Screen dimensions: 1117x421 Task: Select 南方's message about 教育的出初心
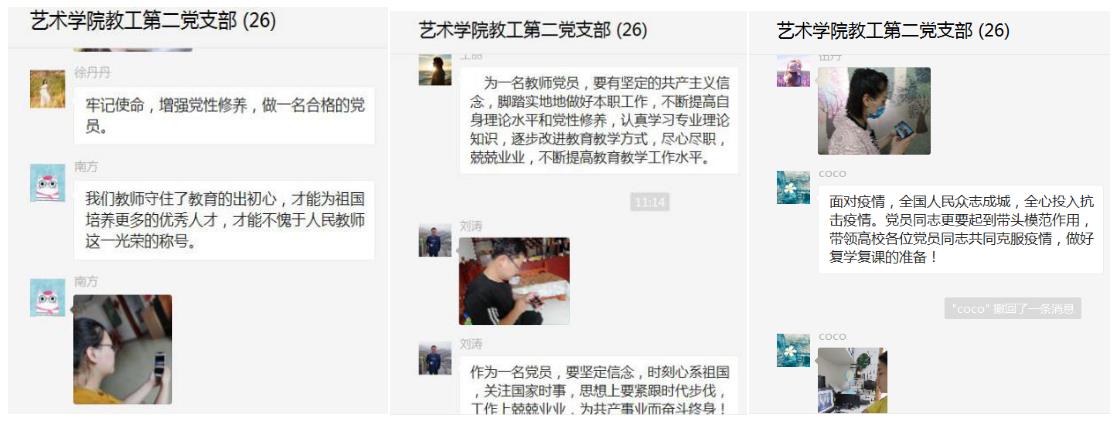pyautogui.click(x=224, y=220)
